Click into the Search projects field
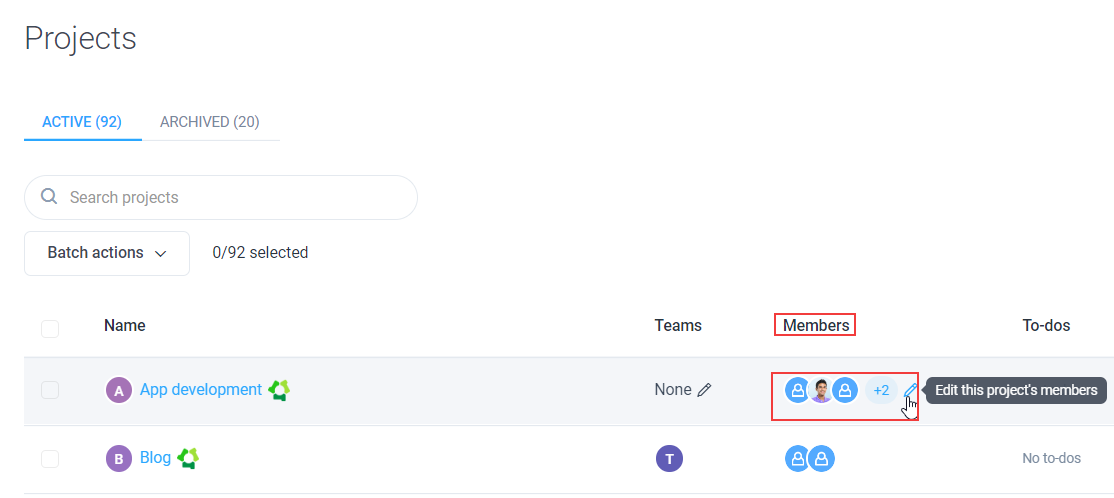Image resolution: width=1114 pixels, height=498 pixels. pyautogui.click(x=221, y=197)
